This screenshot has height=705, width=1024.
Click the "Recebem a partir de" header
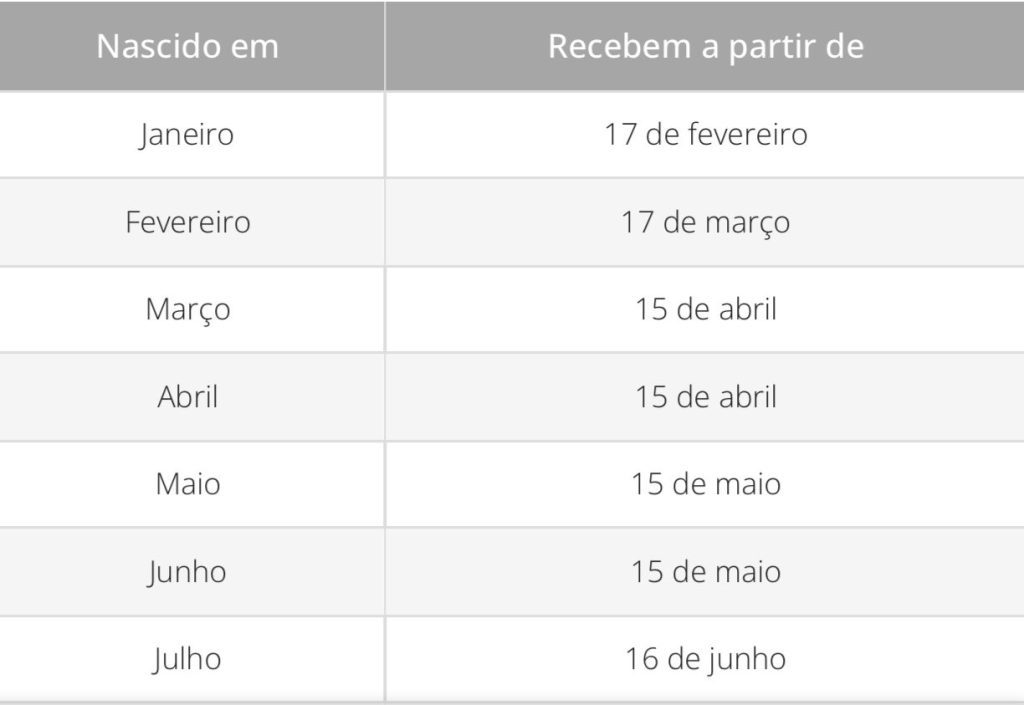705,47
